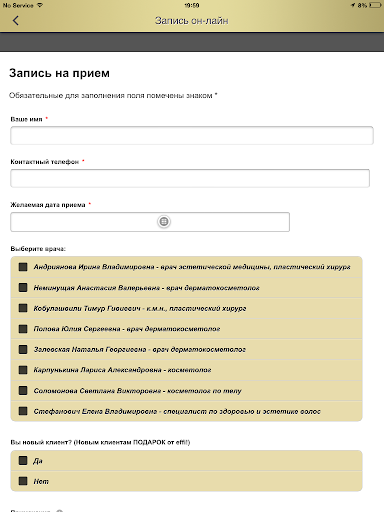Tick Попова Юлия Сергеевна checkbox
This screenshot has width=384, height=512.
pos(23,329)
